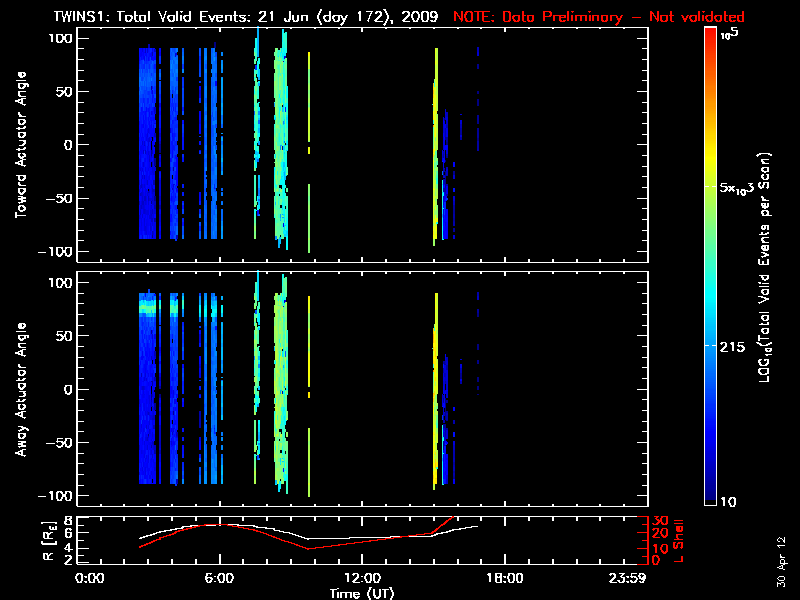
Task: Click the 0:00 time tick label
Action: click(90, 578)
